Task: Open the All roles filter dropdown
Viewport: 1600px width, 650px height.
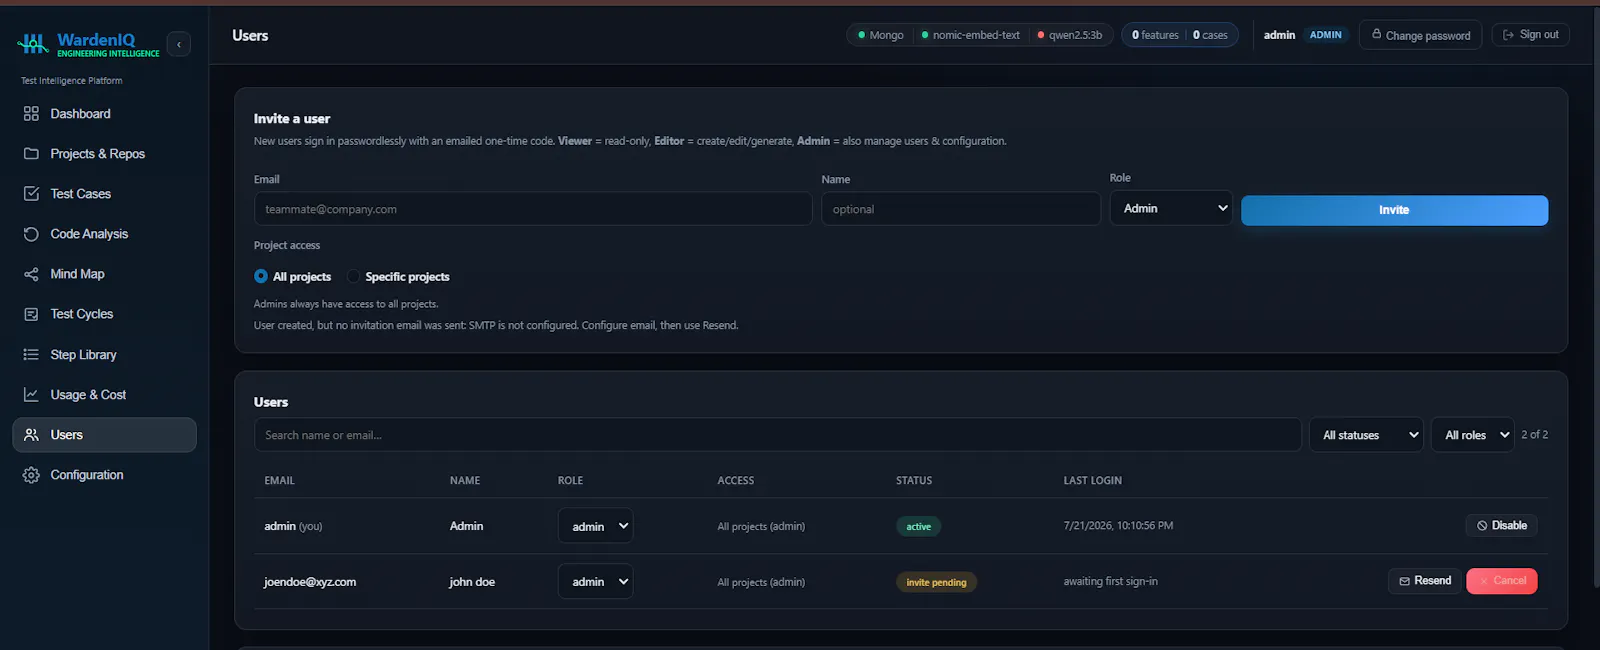Action: (1472, 435)
